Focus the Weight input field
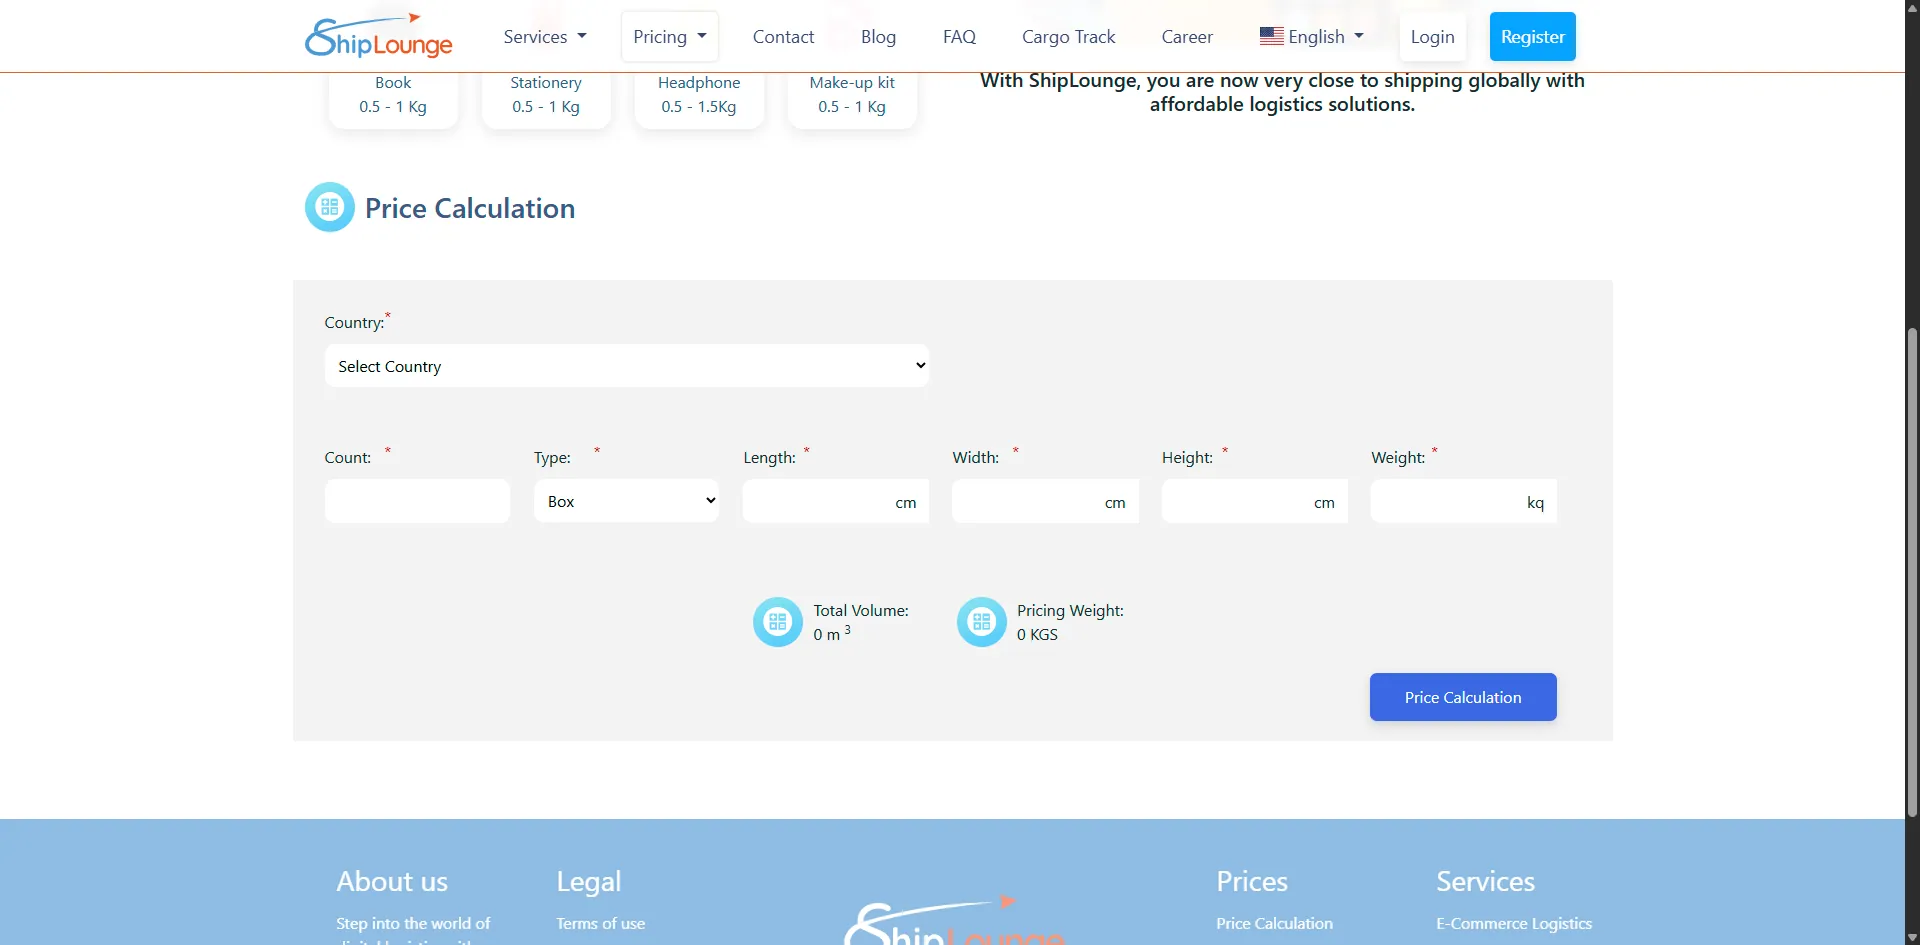 (1464, 501)
